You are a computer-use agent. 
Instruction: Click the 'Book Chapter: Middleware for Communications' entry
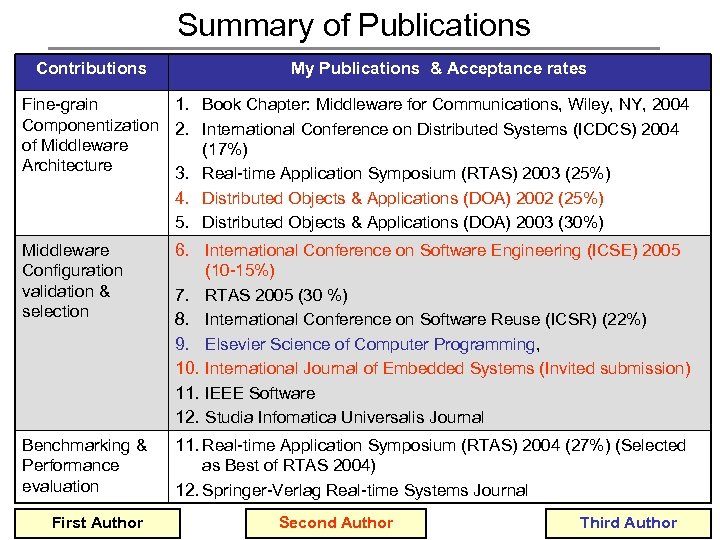[x=432, y=105]
